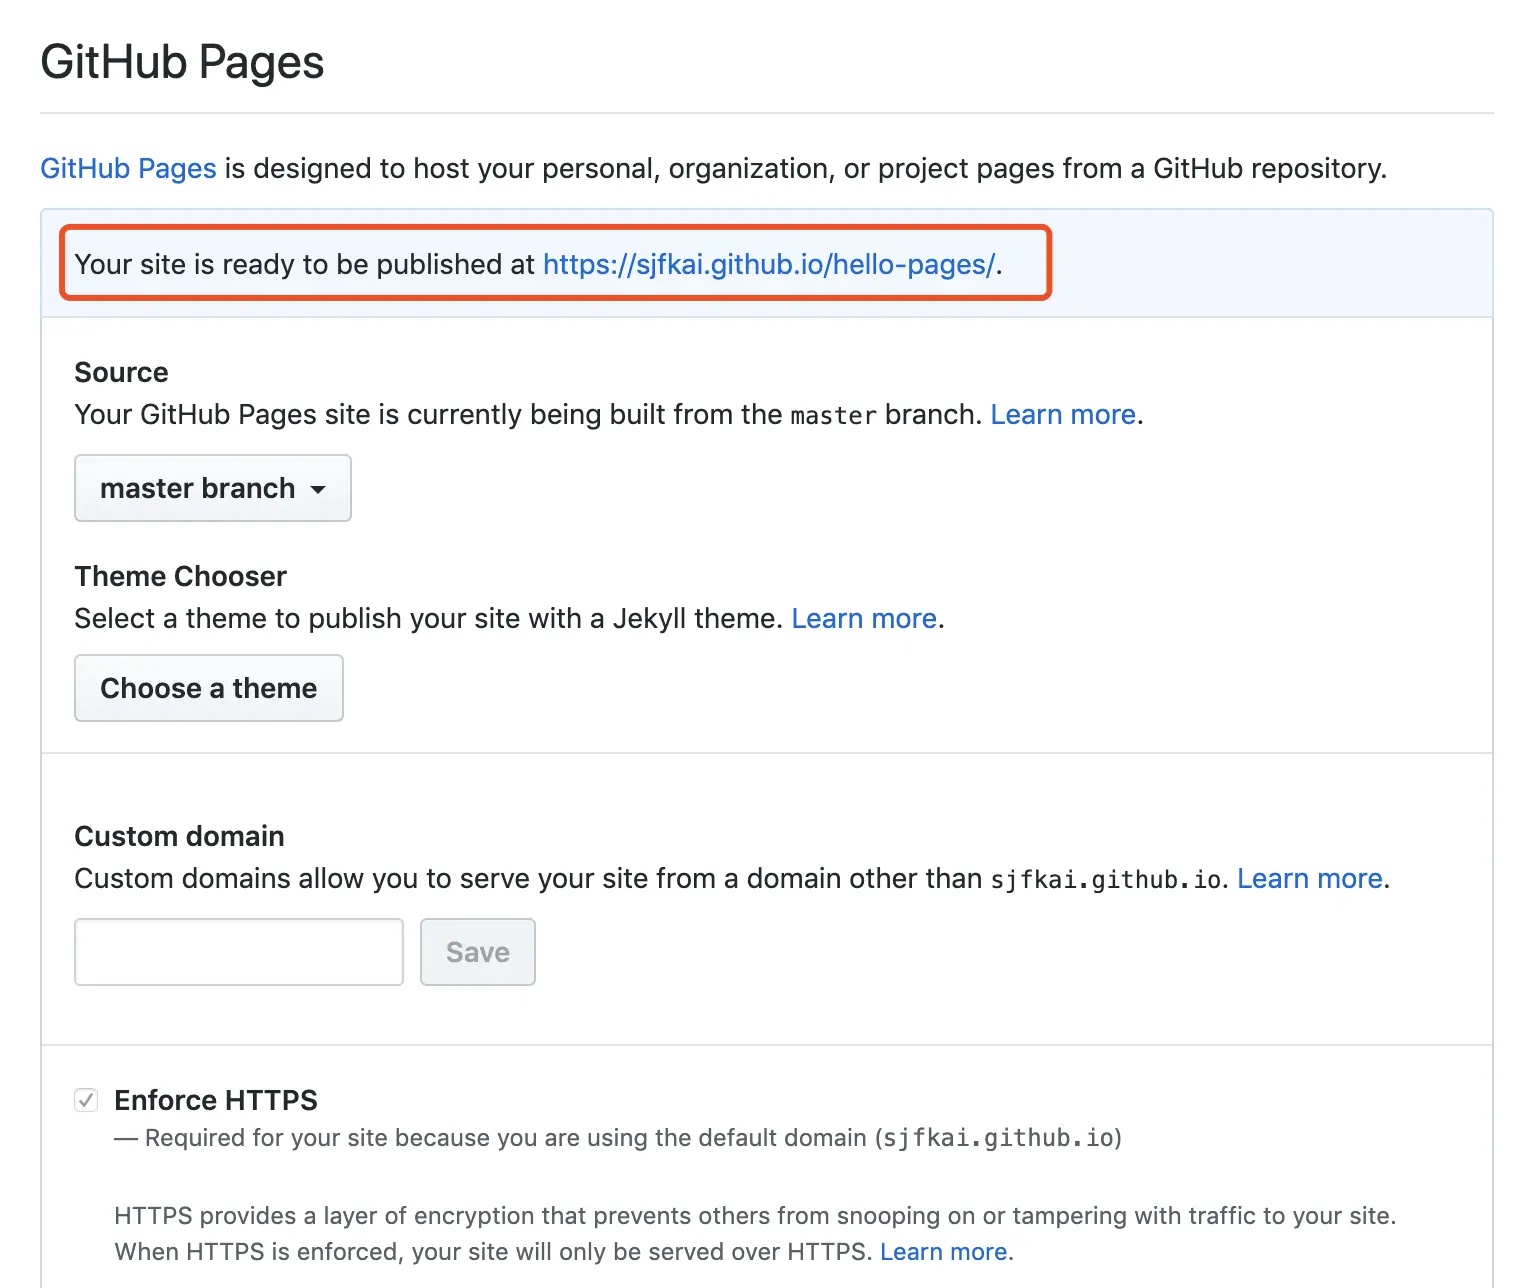Viewport: 1528px width, 1288px height.
Task: Open Learn more link about HTTPS enforcement
Action: tap(943, 1252)
